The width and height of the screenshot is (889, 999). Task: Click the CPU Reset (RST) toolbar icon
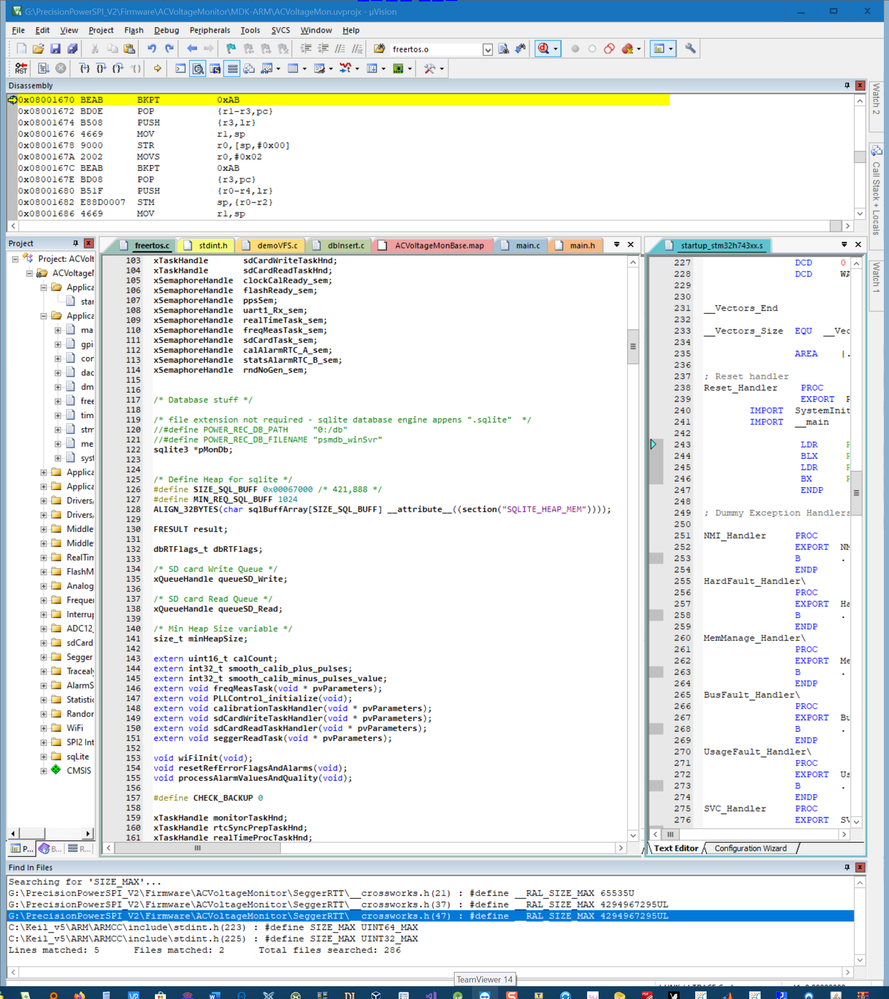(21, 69)
